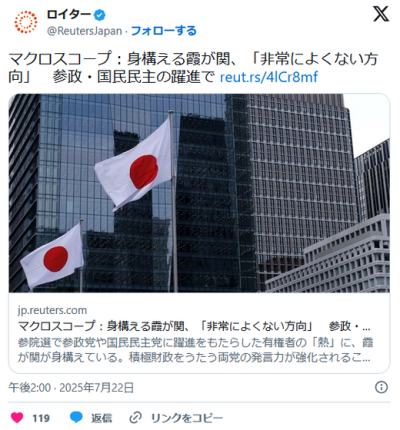This screenshot has height=430, width=400.
Task: Click the jp.reuters.com domain label
Action: pyautogui.click(x=52, y=310)
